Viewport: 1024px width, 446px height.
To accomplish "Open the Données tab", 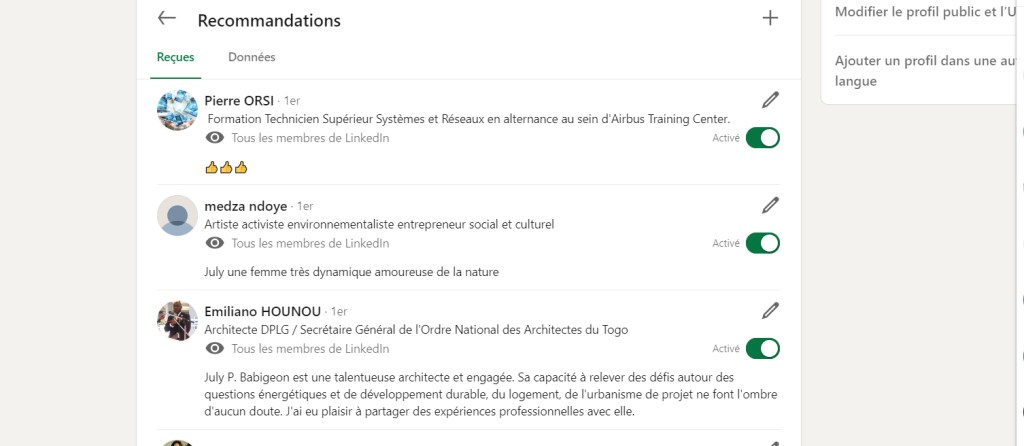I will pyautogui.click(x=252, y=57).
